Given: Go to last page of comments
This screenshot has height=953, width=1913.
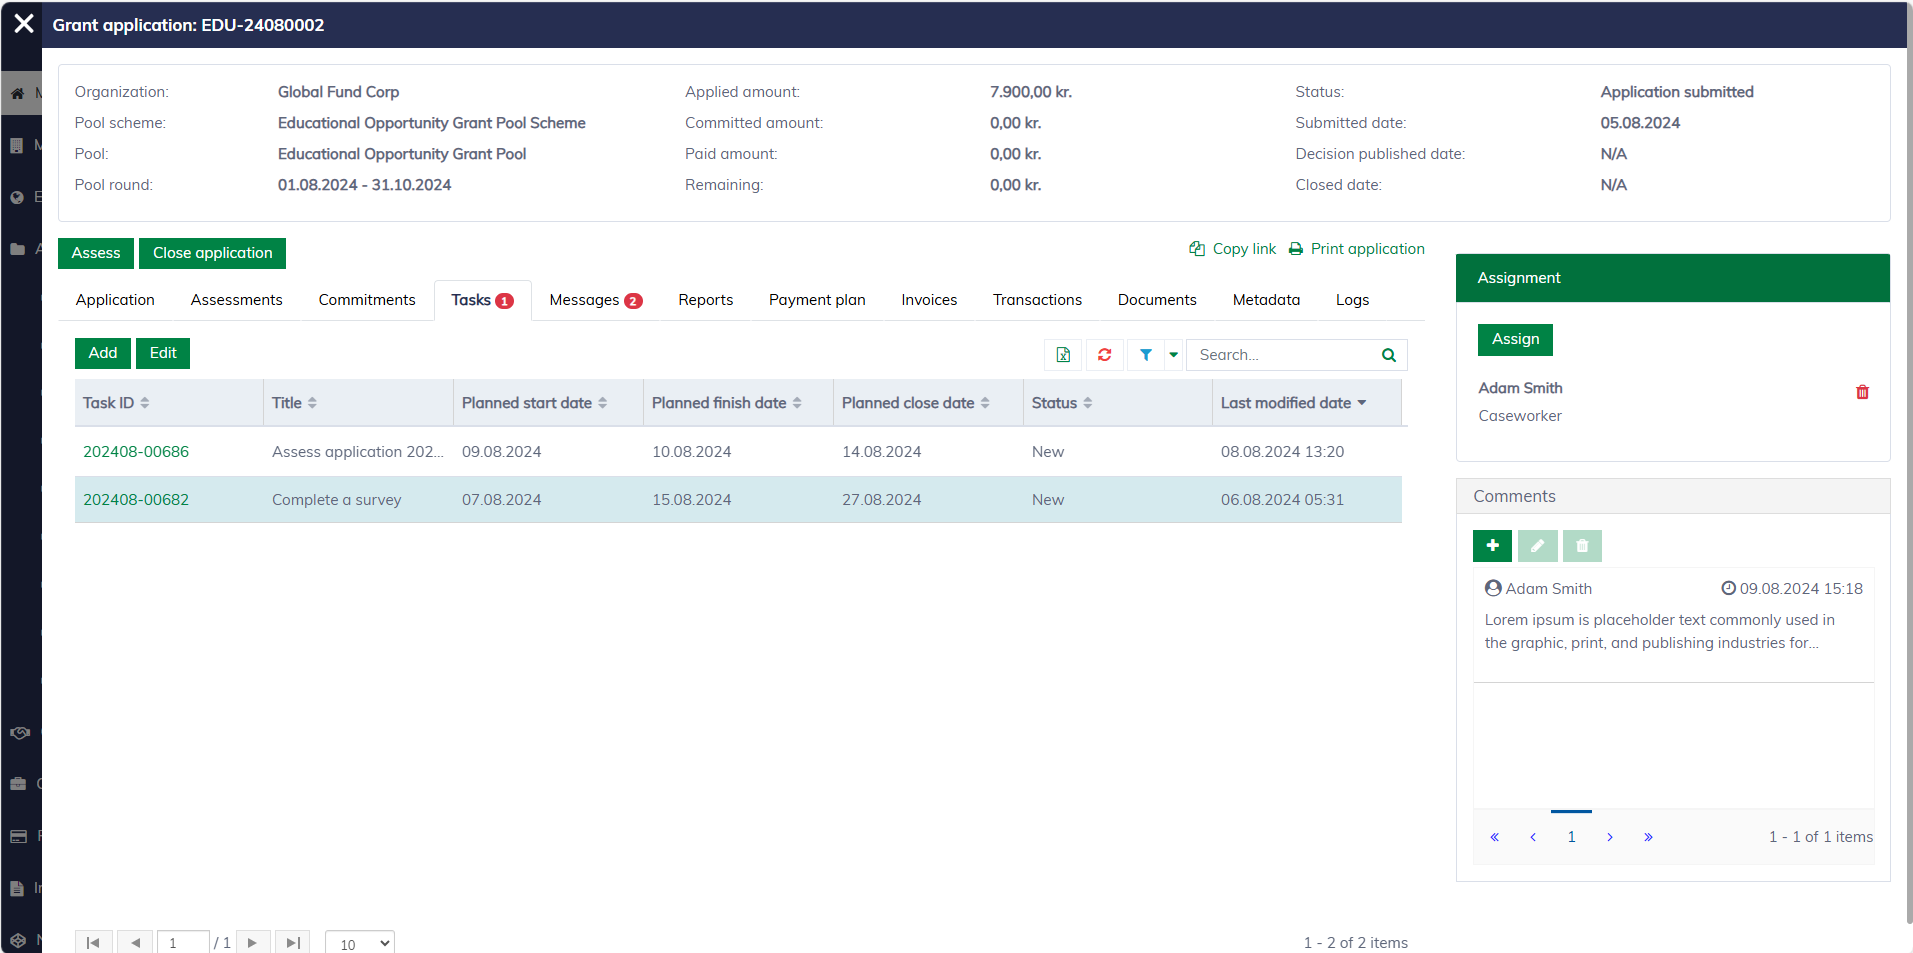Looking at the screenshot, I should click(x=1648, y=837).
